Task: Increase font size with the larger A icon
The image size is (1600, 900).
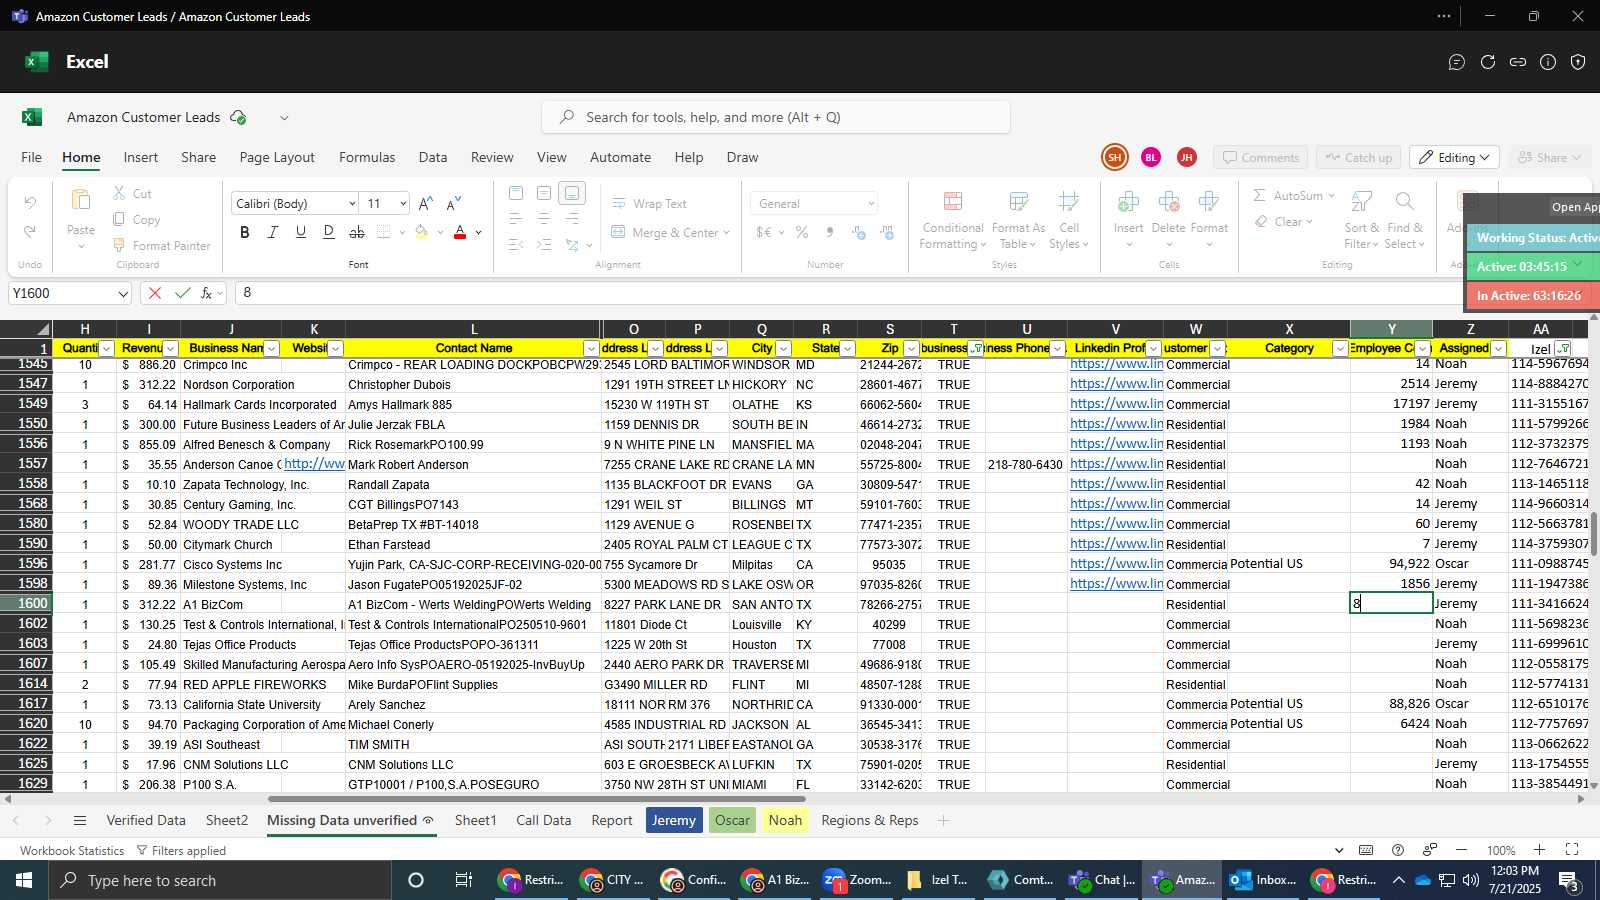Action: (426, 203)
